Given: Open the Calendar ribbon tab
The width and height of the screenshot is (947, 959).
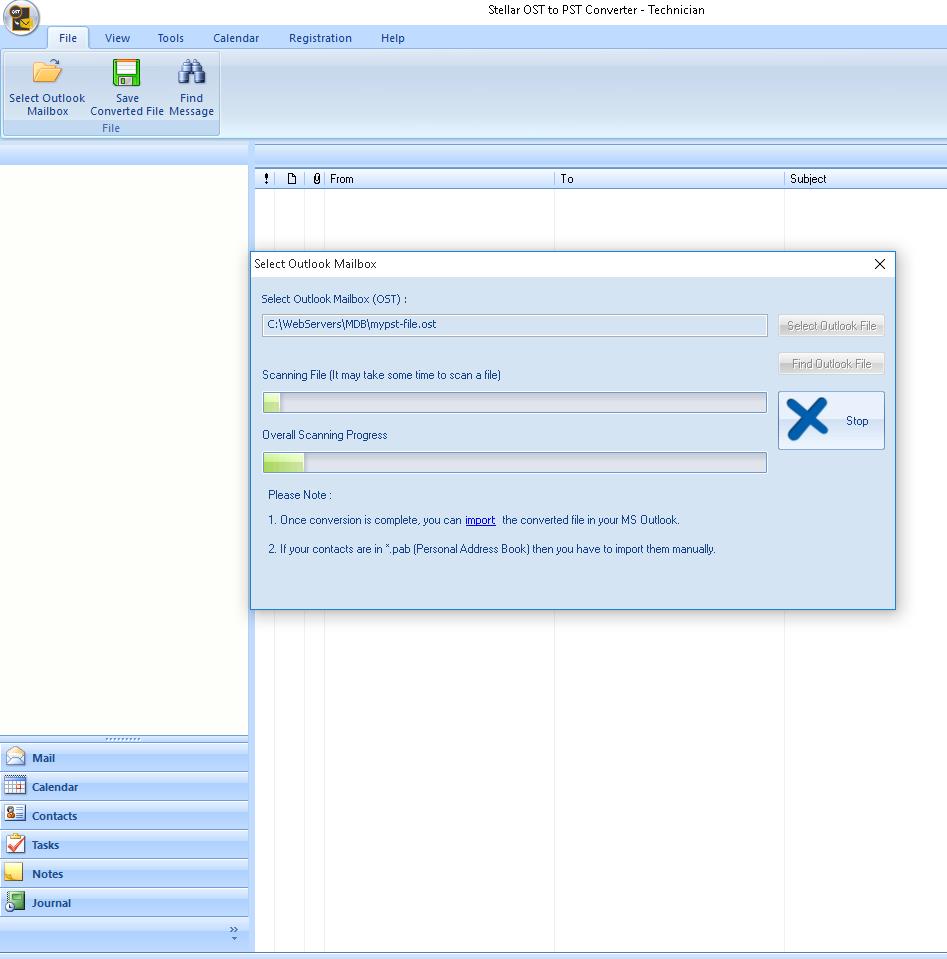Looking at the screenshot, I should [x=236, y=38].
